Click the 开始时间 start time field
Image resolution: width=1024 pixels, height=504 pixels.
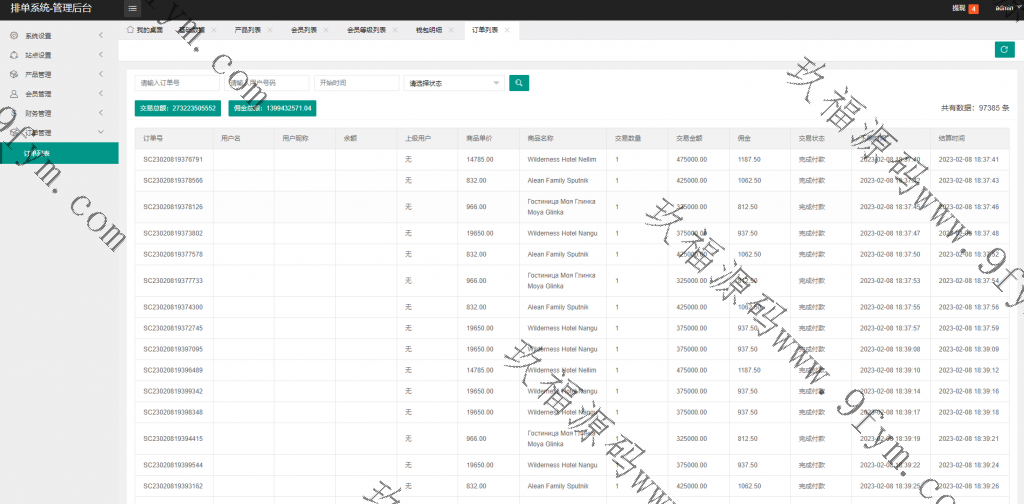pos(357,83)
